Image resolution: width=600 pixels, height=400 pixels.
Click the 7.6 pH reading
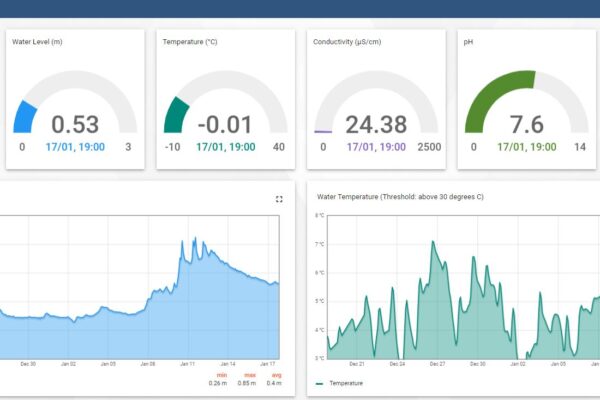pos(527,124)
